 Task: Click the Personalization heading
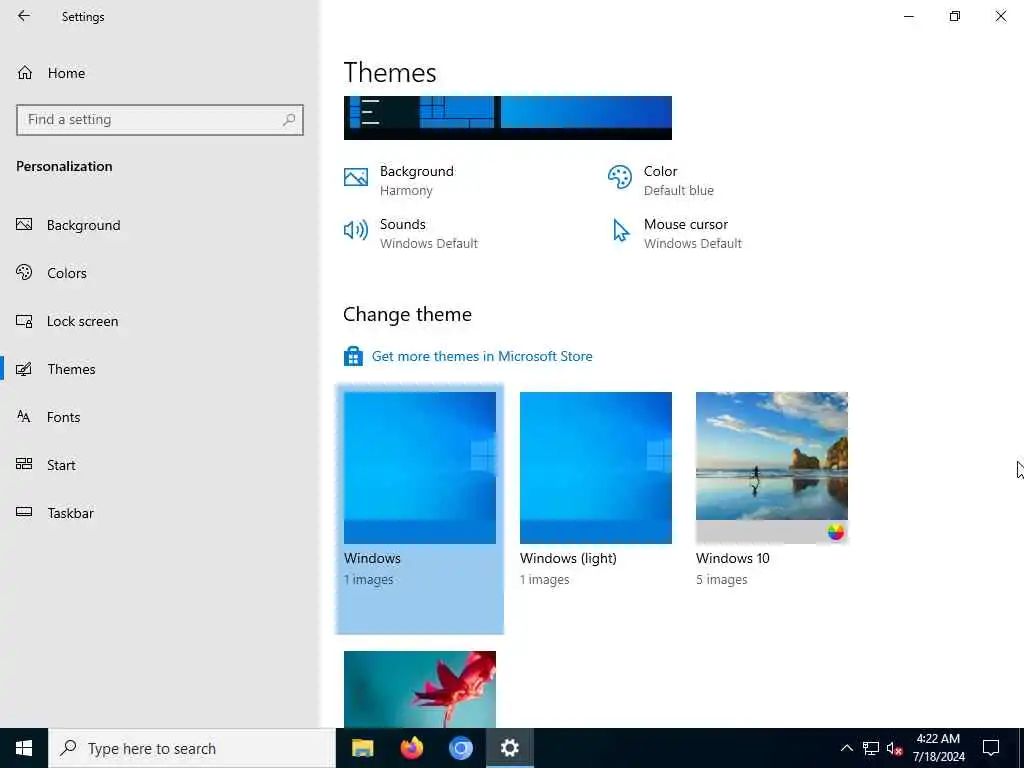pyautogui.click(x=64, y=166)
